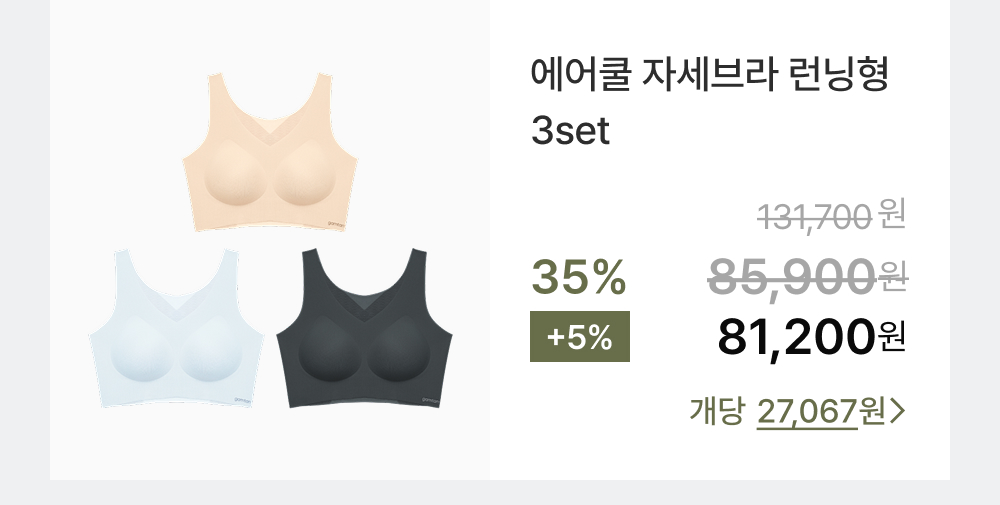
Task: Click the brand tag on the light blue bra
Action: pos(241,398)
